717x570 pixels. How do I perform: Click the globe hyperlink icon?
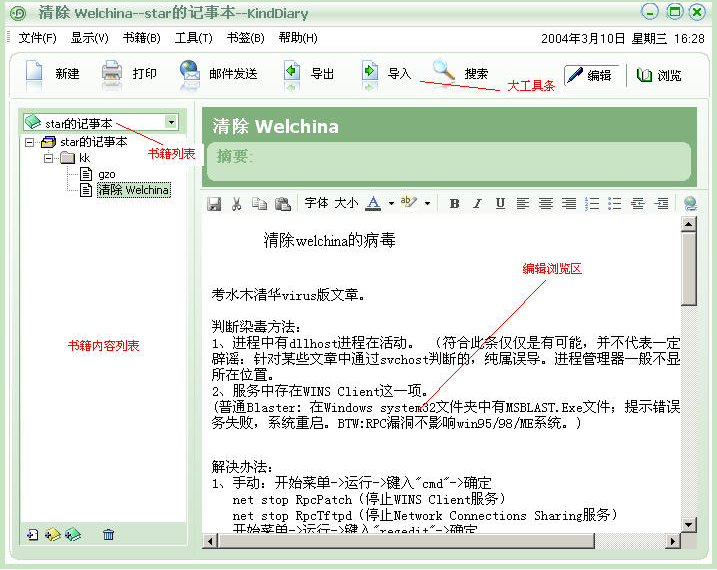pos(690,203)
